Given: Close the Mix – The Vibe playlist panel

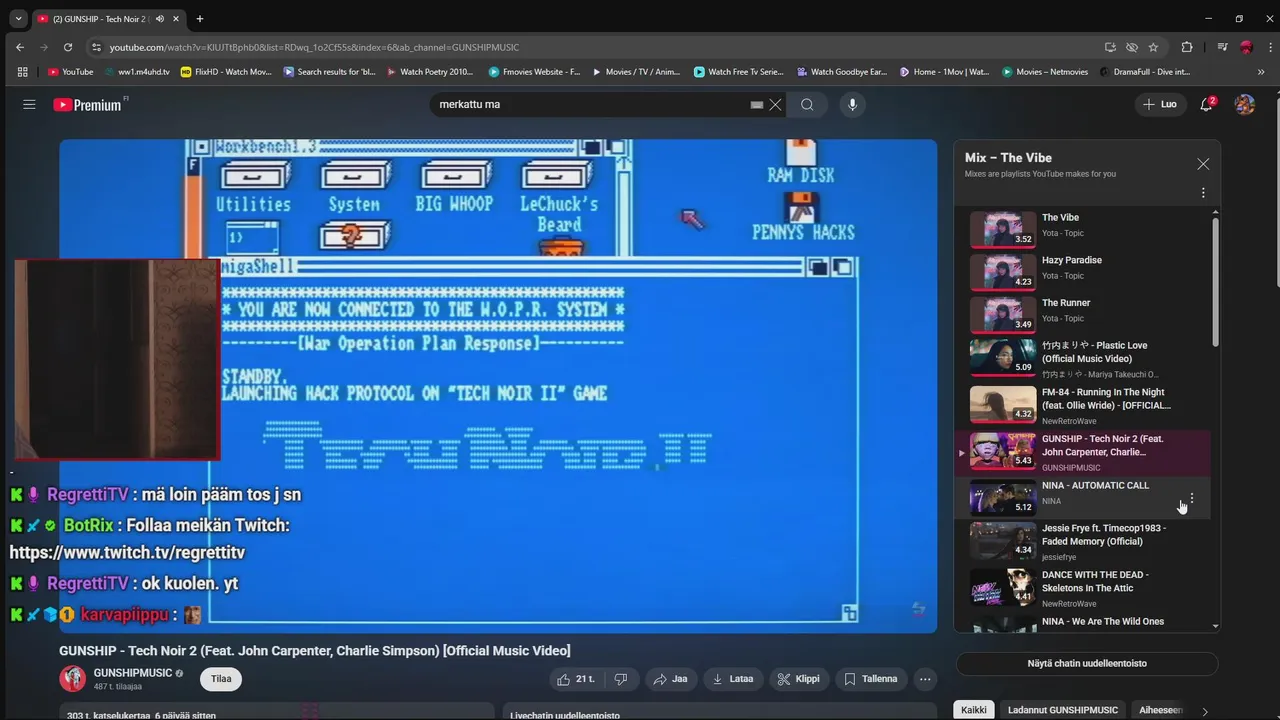Looking at the screenshot, I should 1203,164.
